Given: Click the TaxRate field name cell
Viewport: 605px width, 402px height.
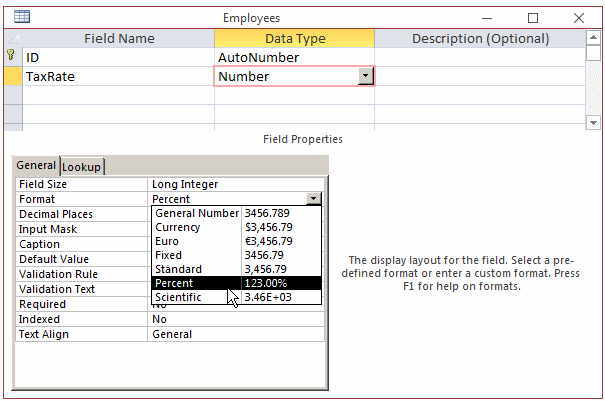Looking at the screenshot, I should (118, 76).
